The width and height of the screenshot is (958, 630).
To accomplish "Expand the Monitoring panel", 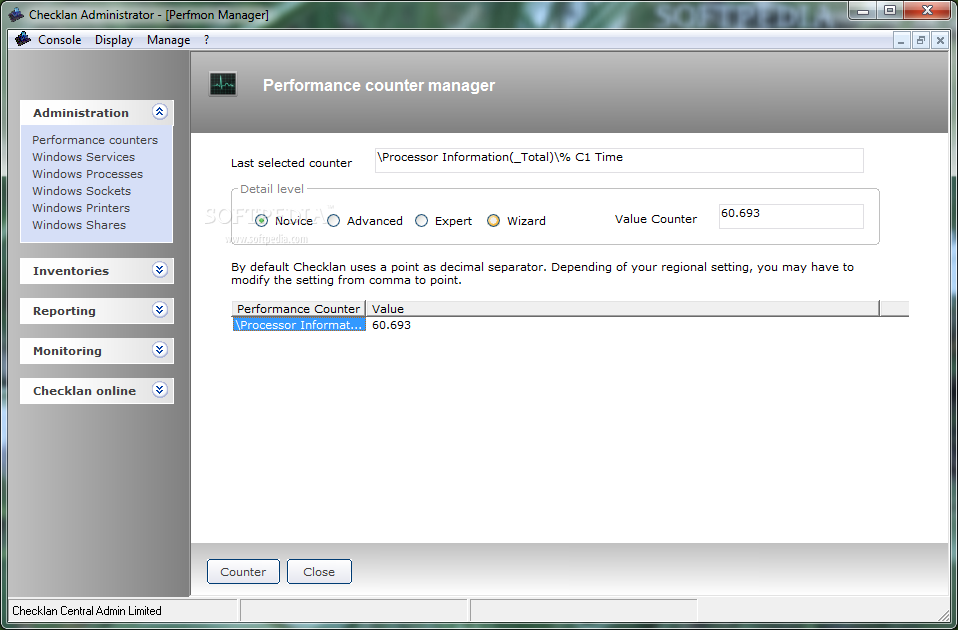I will click(159, 350).
